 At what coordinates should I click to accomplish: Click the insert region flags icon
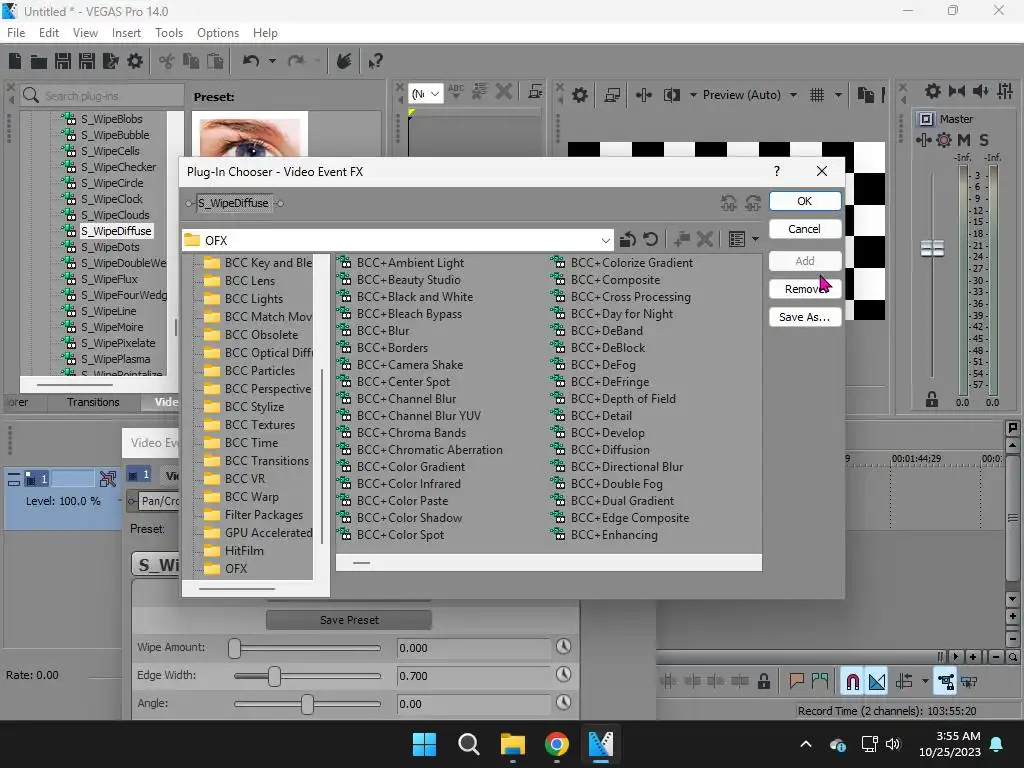pyautogui.click(x=820, y=682)
